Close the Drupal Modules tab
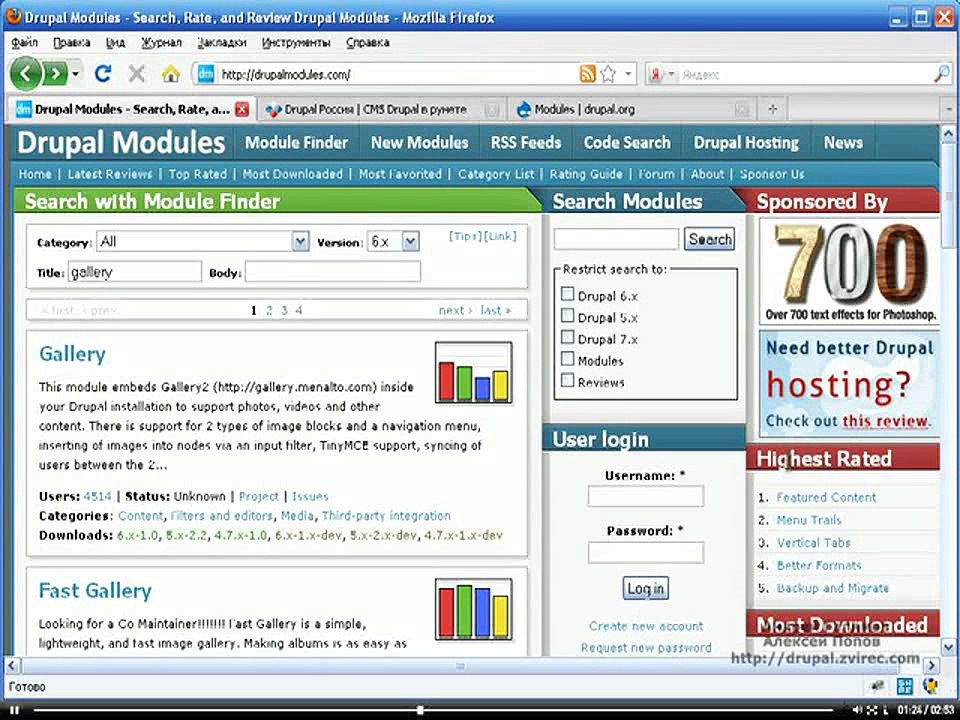The image size is (960, 720). click(x=242, y=110)
